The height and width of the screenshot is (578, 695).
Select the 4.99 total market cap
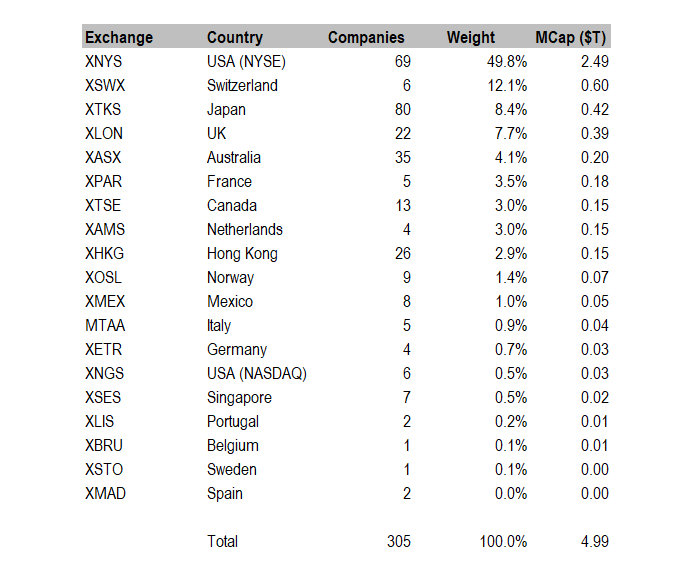tap(594, 542)
